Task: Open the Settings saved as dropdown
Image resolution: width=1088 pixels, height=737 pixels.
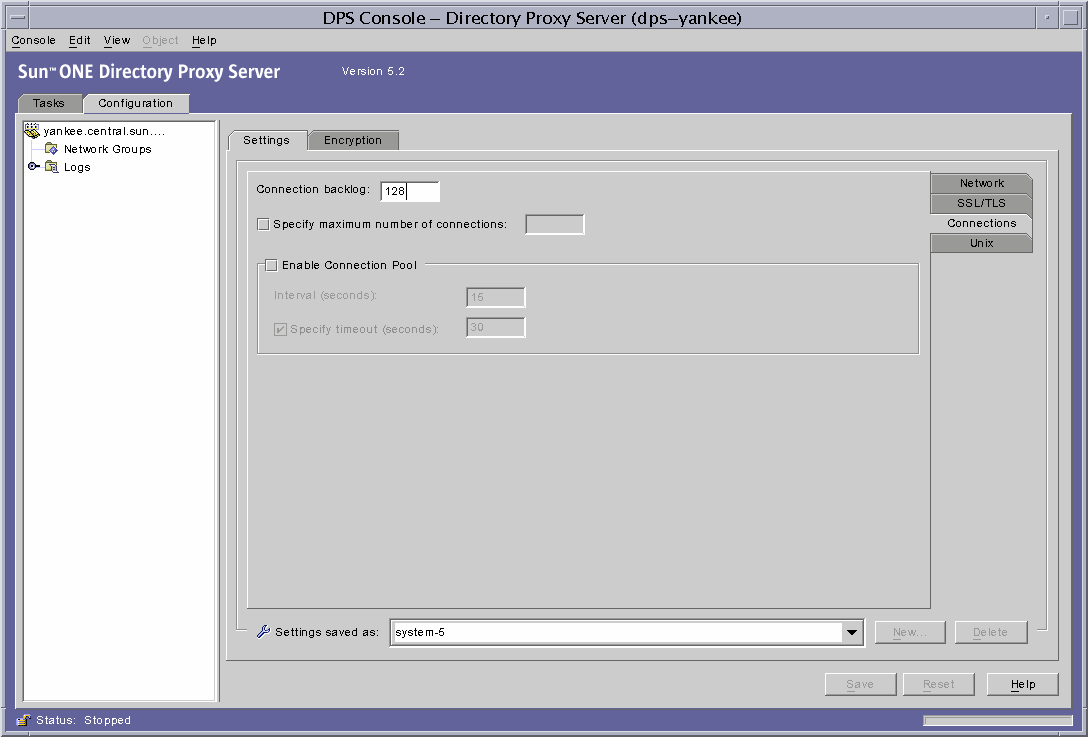Action: pos(851,631)
